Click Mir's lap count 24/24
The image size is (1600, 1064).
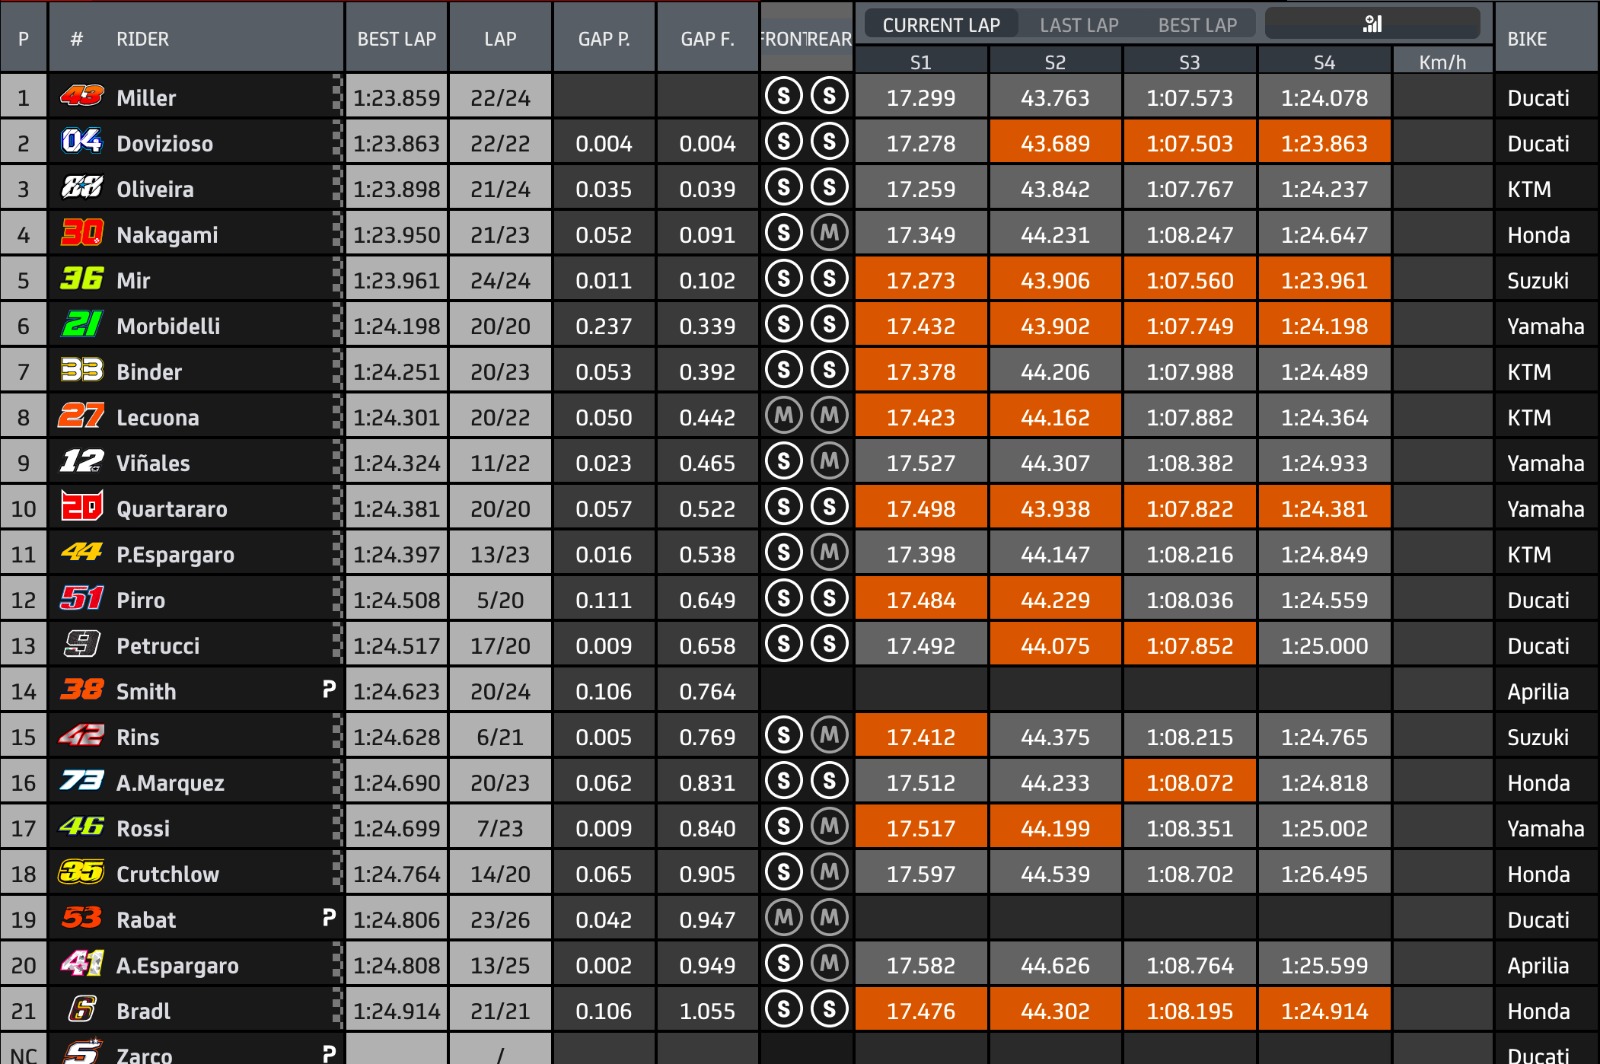[x=500, y=280]
